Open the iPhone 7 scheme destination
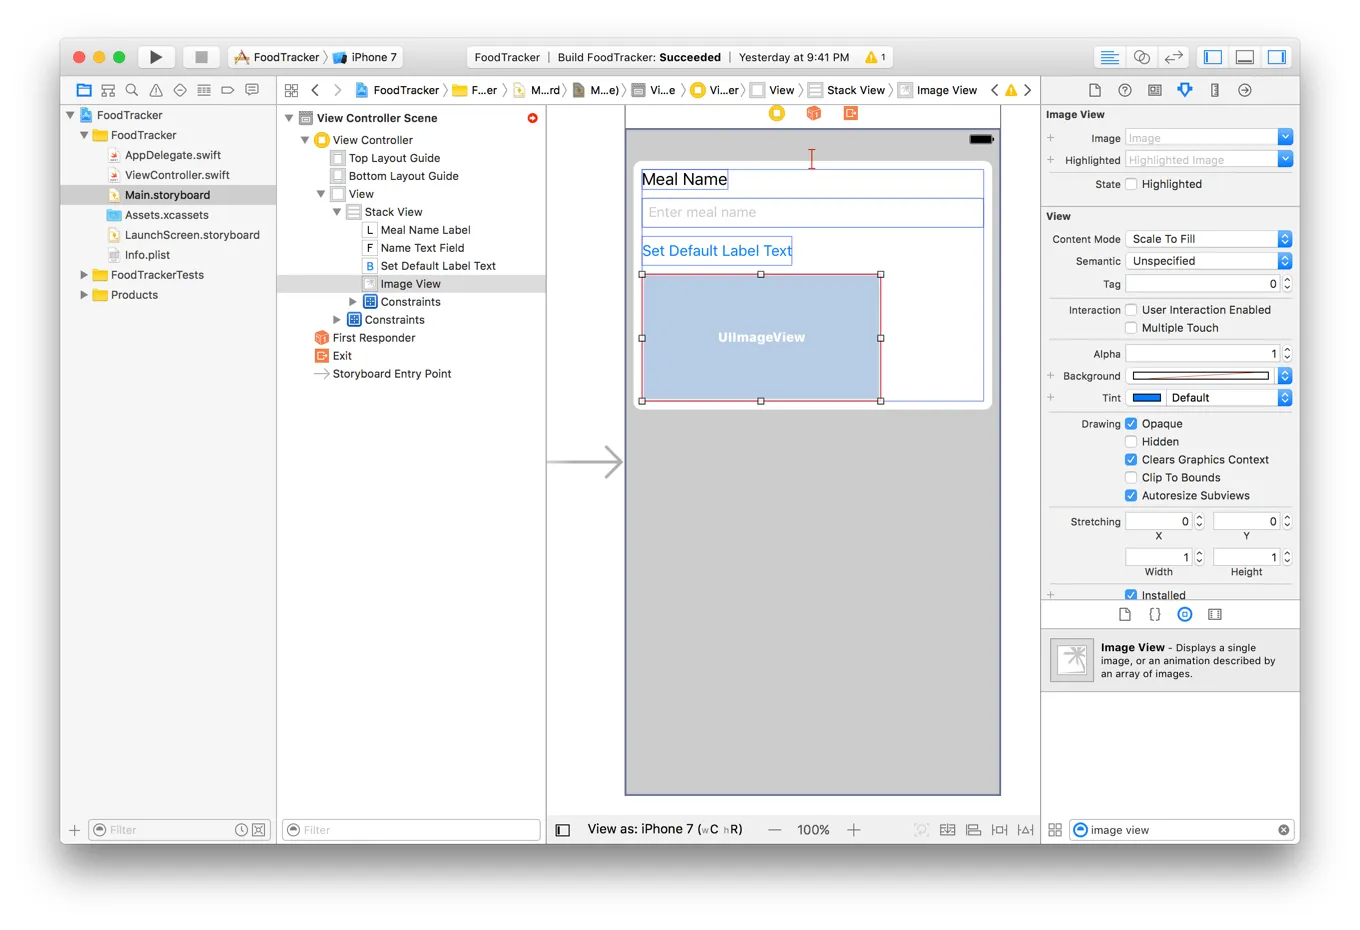Image resolution: width=1360 pixels, height=930 pixels. pos(366,57)
